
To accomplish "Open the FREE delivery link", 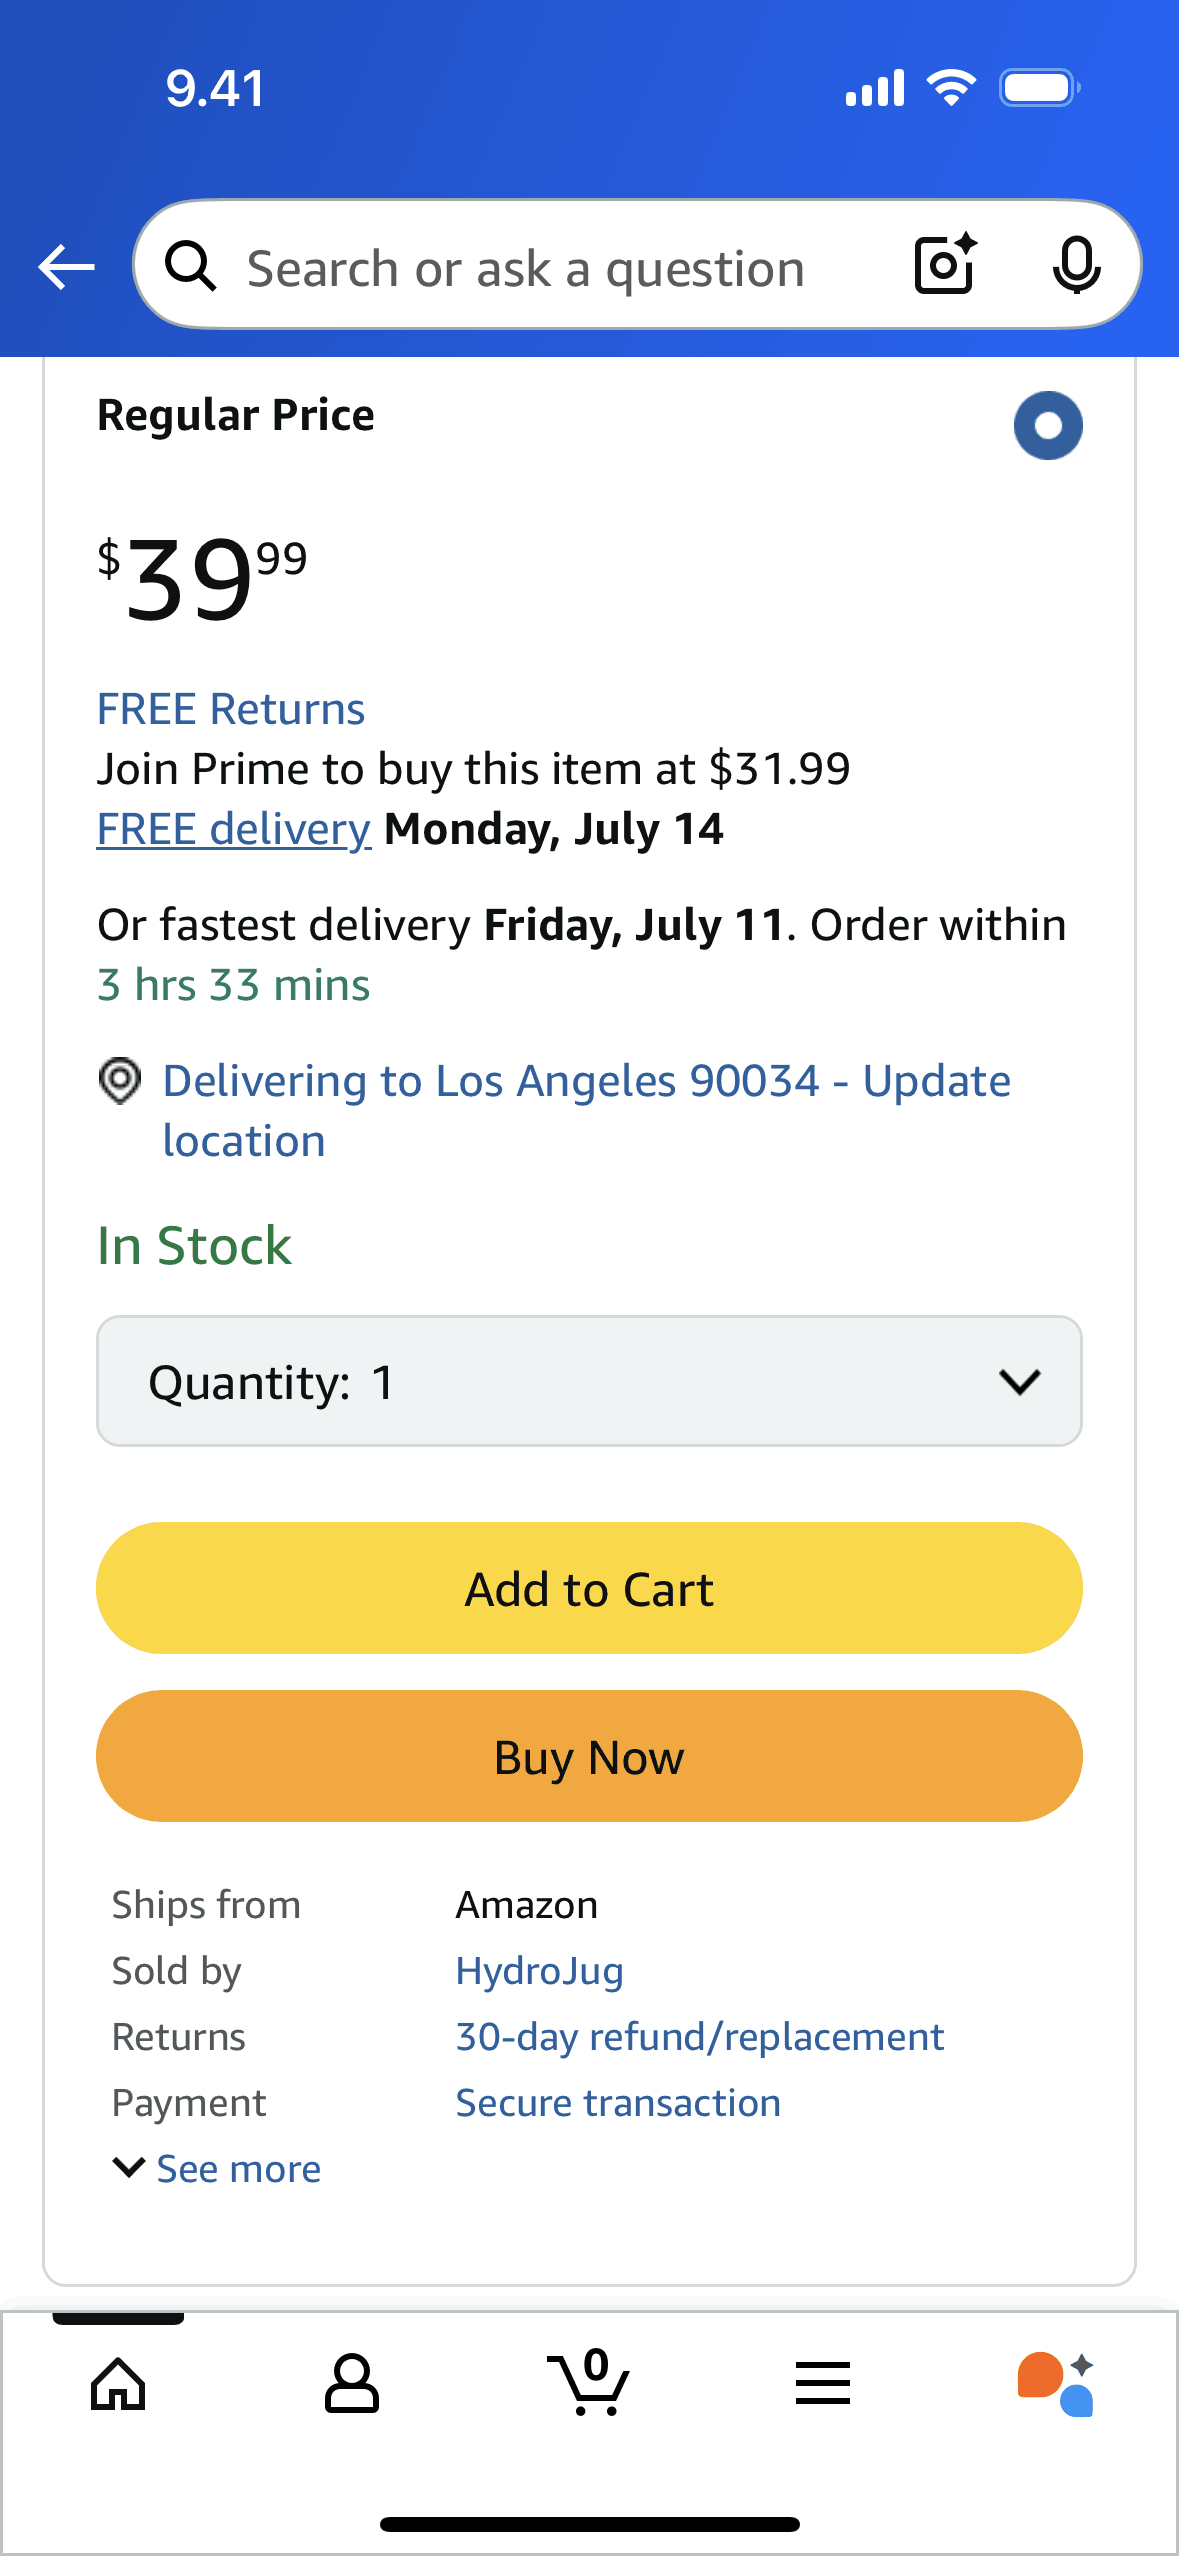I will (x=234, y=829).
